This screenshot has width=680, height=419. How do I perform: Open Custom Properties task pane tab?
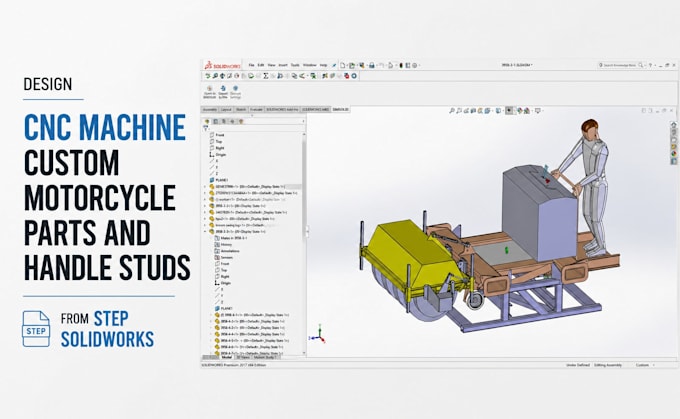tap(673, 161)
